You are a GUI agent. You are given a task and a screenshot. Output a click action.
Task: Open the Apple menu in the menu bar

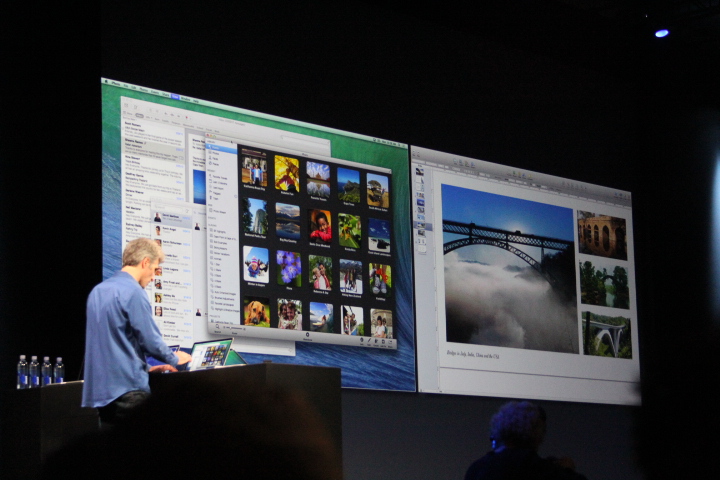point(106,82)
